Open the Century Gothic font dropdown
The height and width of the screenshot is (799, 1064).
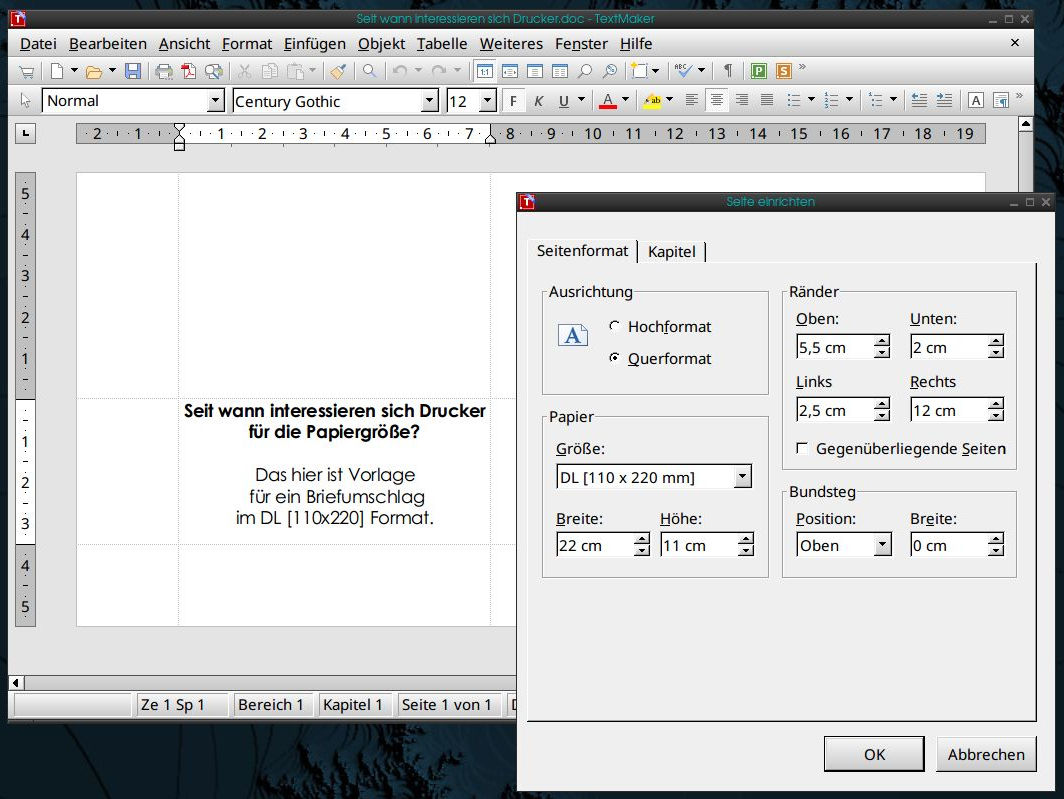(x=430, y=101)
